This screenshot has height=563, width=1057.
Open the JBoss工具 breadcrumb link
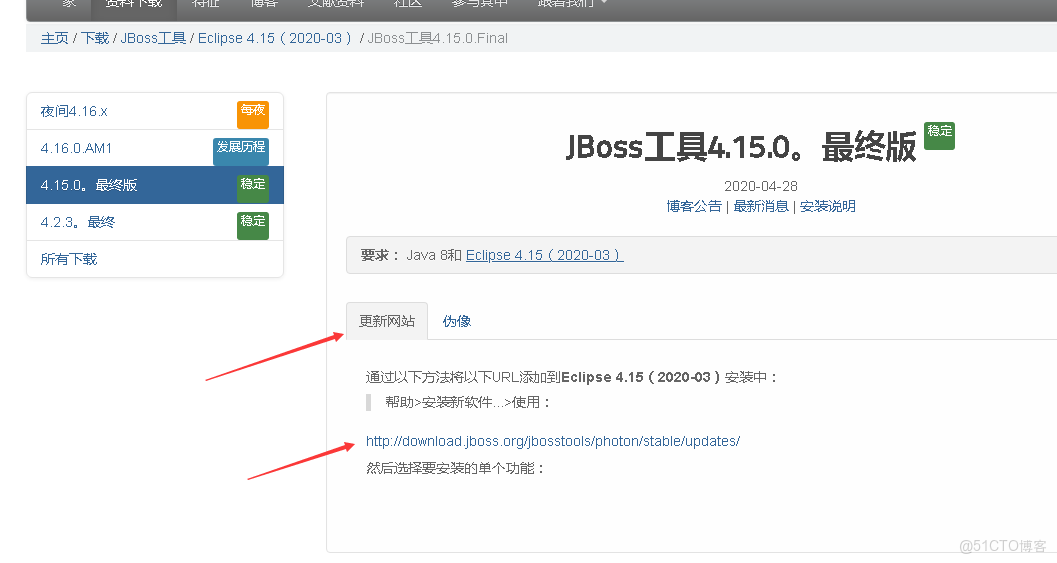[153, 38]
